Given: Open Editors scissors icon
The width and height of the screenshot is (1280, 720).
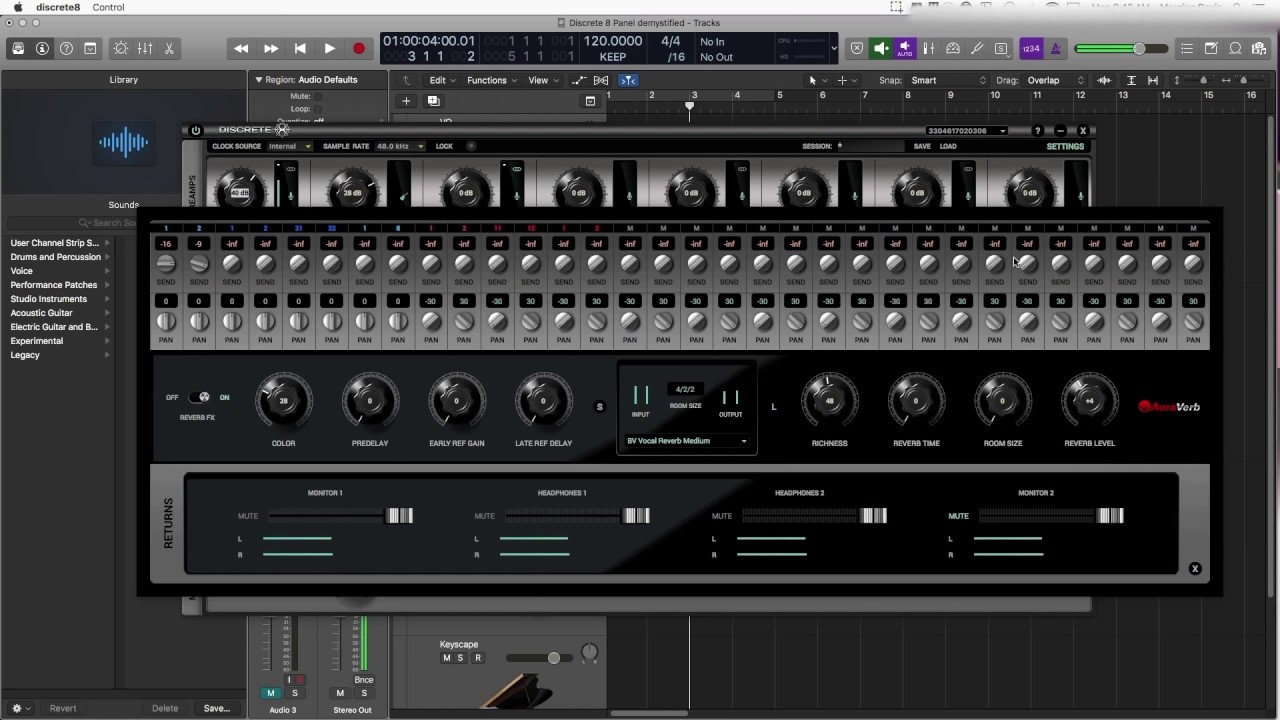Looking at the screenshot, I should [169, 48].
